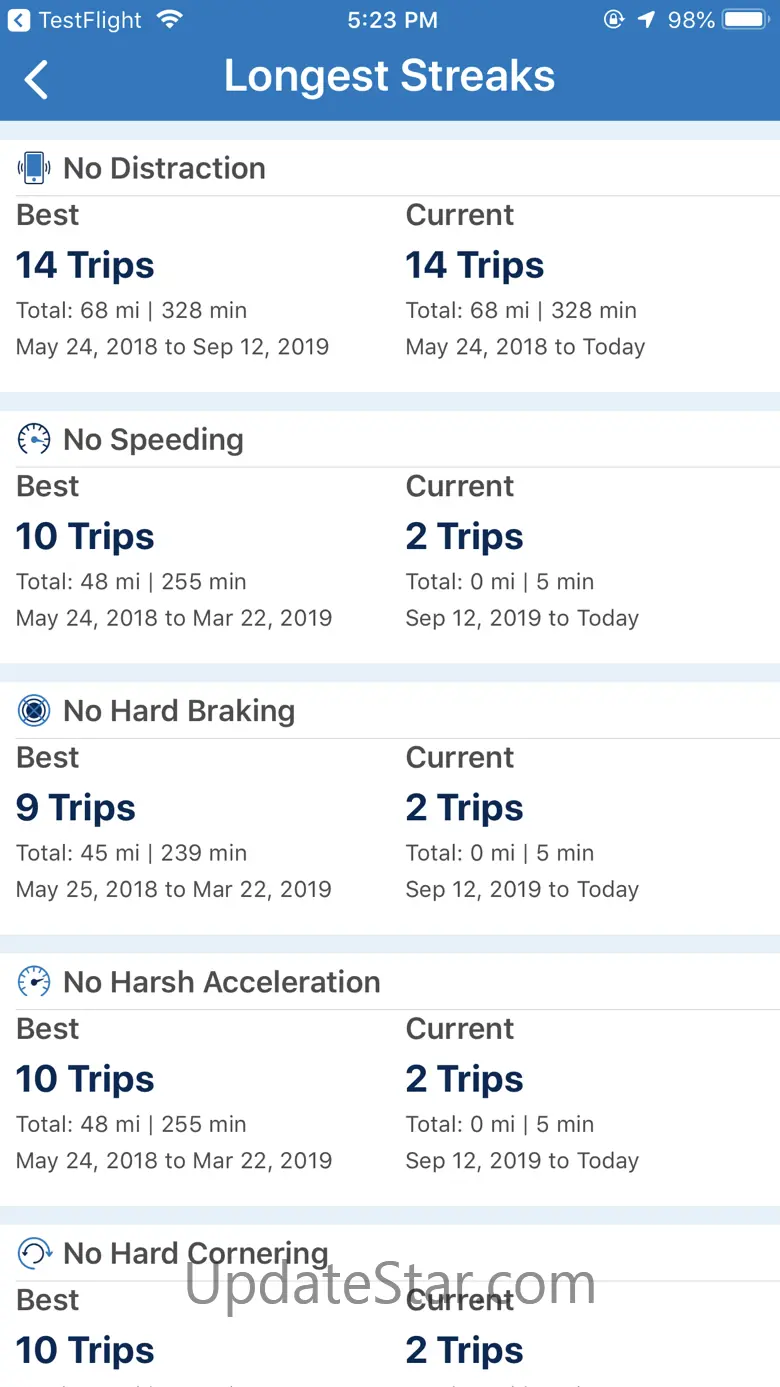Select the No Speeding section header

tap(153, 439)
